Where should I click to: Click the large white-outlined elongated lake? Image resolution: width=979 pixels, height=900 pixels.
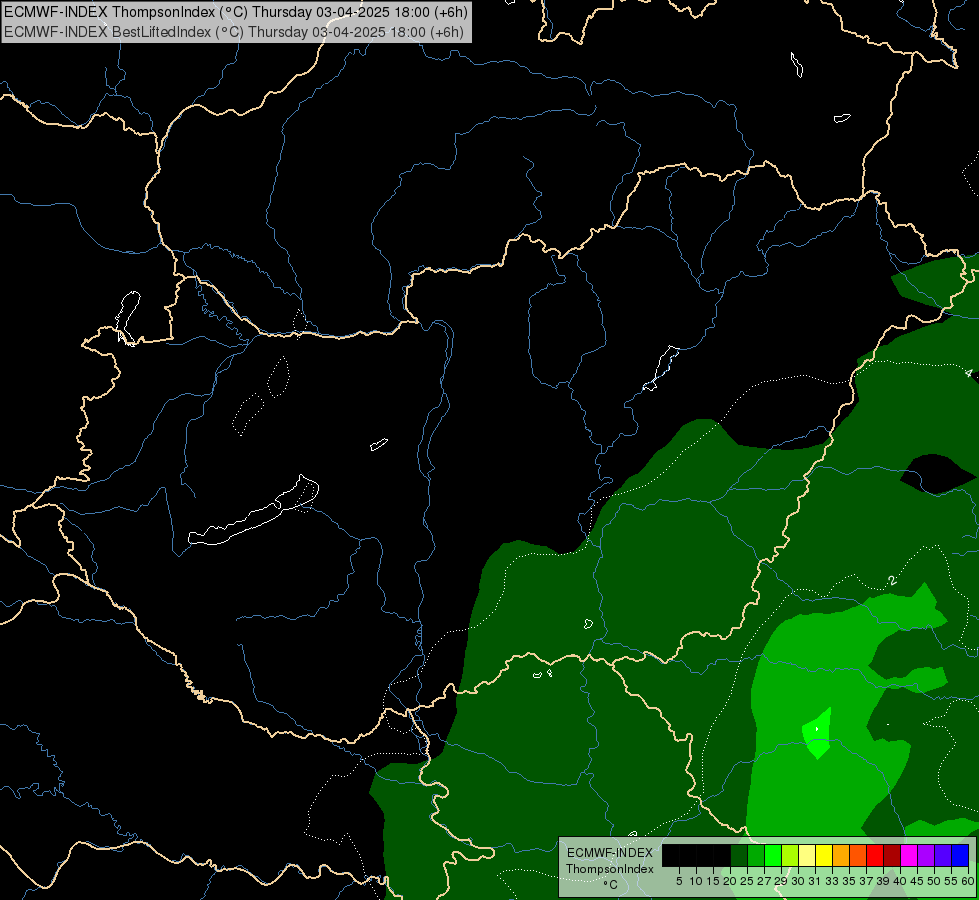(x=253, y=511)
